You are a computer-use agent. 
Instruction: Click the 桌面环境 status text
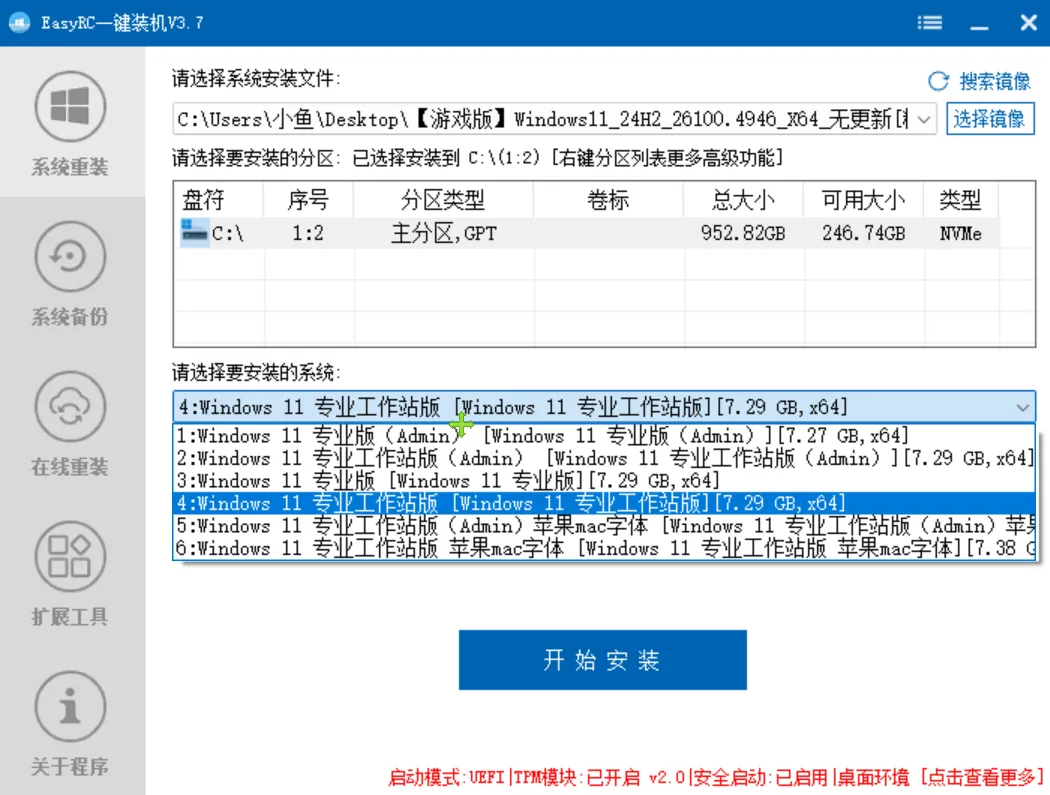coord(873,777)
